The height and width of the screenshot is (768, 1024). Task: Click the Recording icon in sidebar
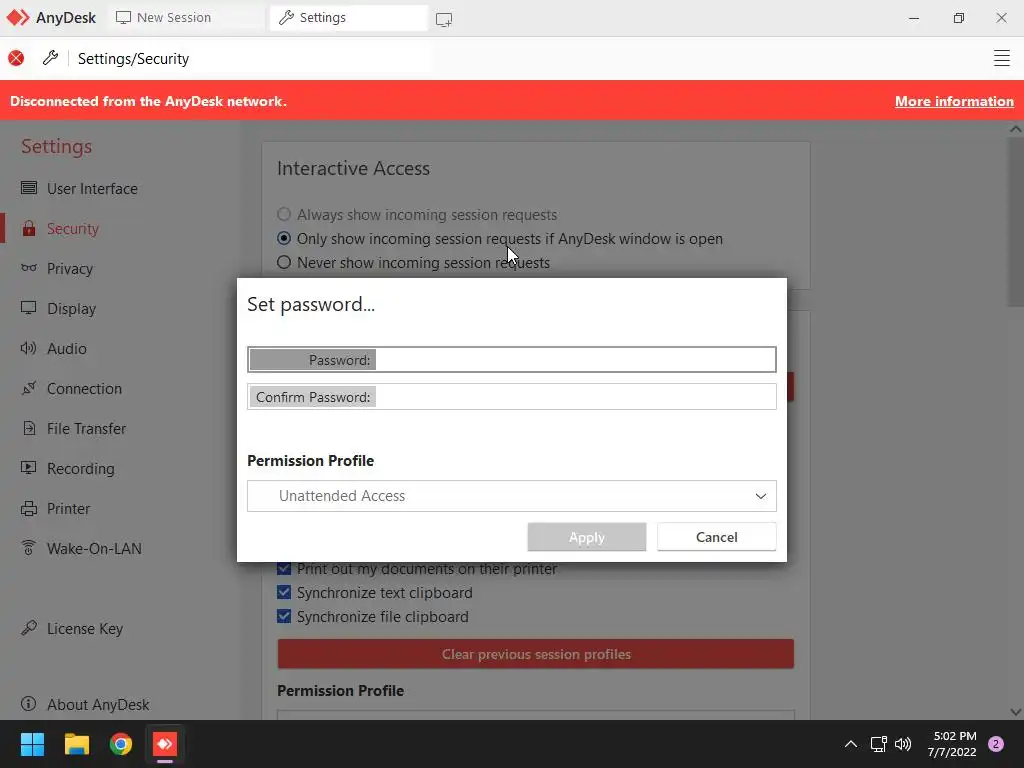[x=29, y=468]
